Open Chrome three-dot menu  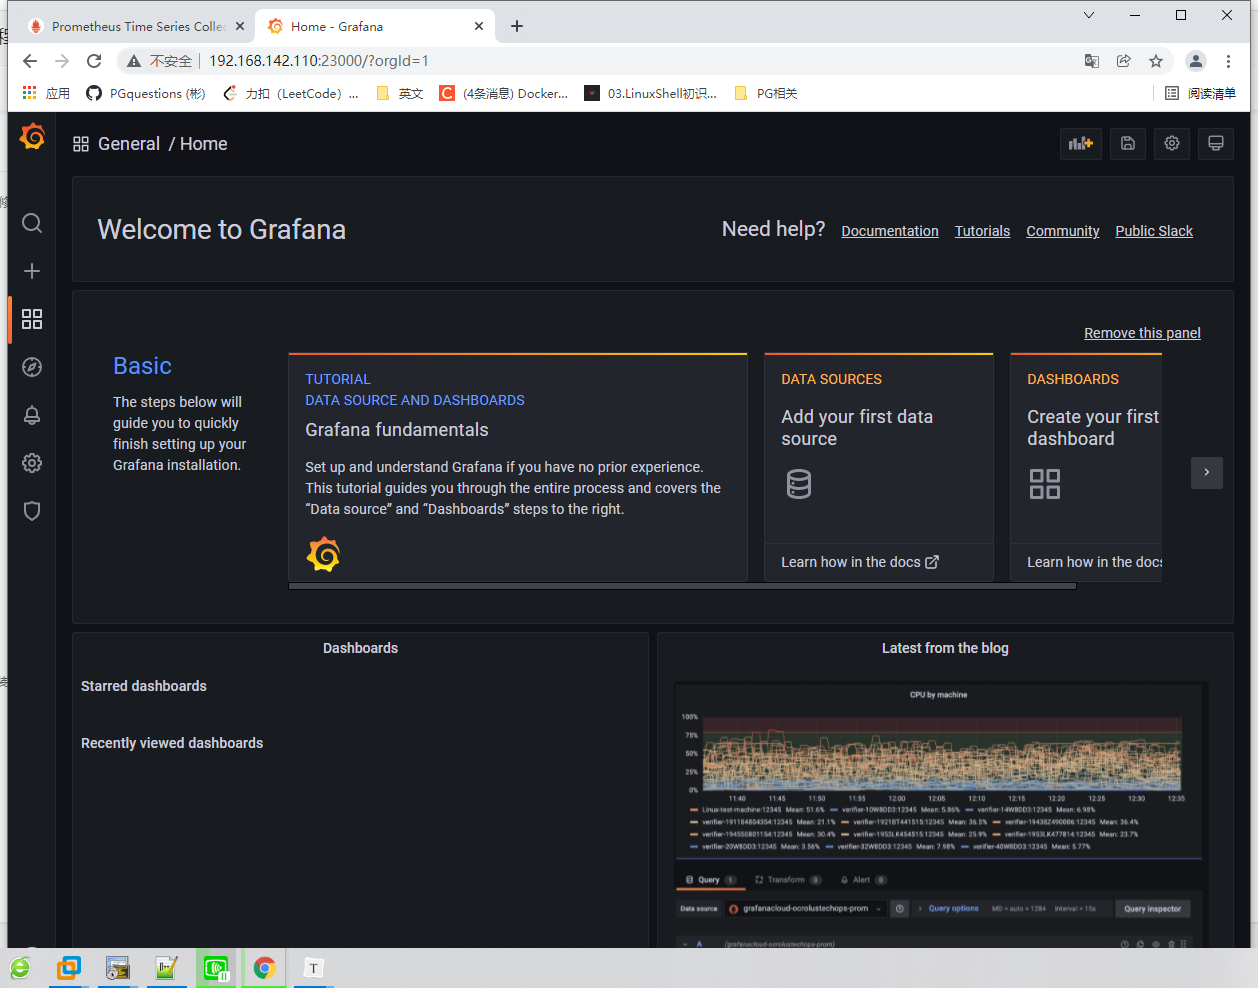click(1229, 61)
